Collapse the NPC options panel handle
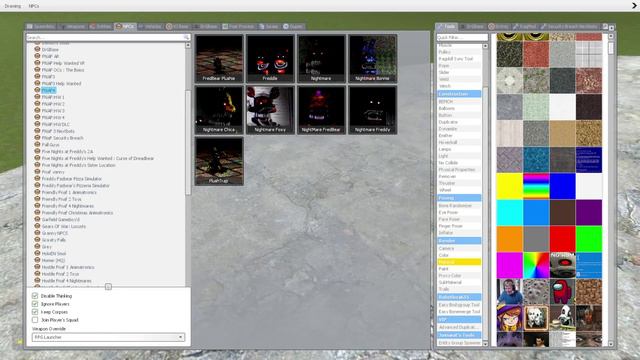The width and height of the screenshot is (640, 360). 108,287
